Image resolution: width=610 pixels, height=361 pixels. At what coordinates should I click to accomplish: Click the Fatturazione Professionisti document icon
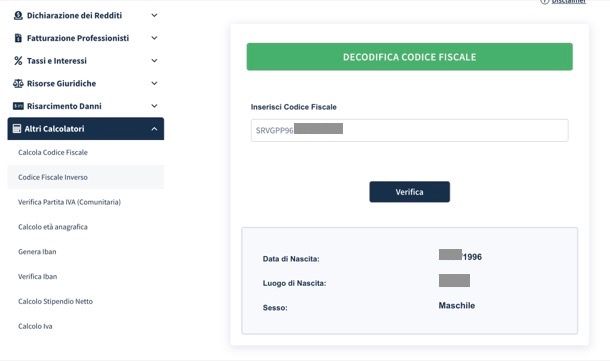18,38
